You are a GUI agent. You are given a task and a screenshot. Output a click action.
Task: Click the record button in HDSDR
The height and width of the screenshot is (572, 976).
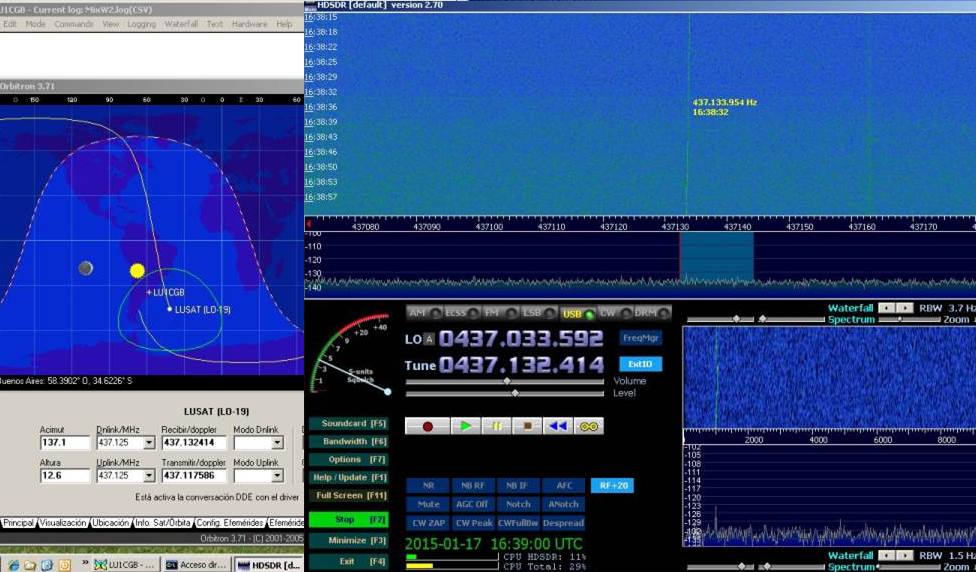tap(427, 426)
